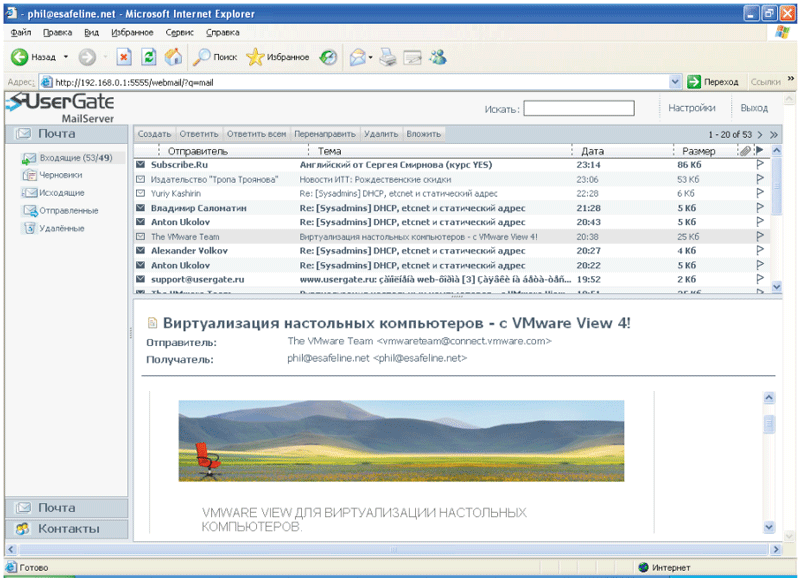Stop page loading with the red X icon

(x=123, y=57)
